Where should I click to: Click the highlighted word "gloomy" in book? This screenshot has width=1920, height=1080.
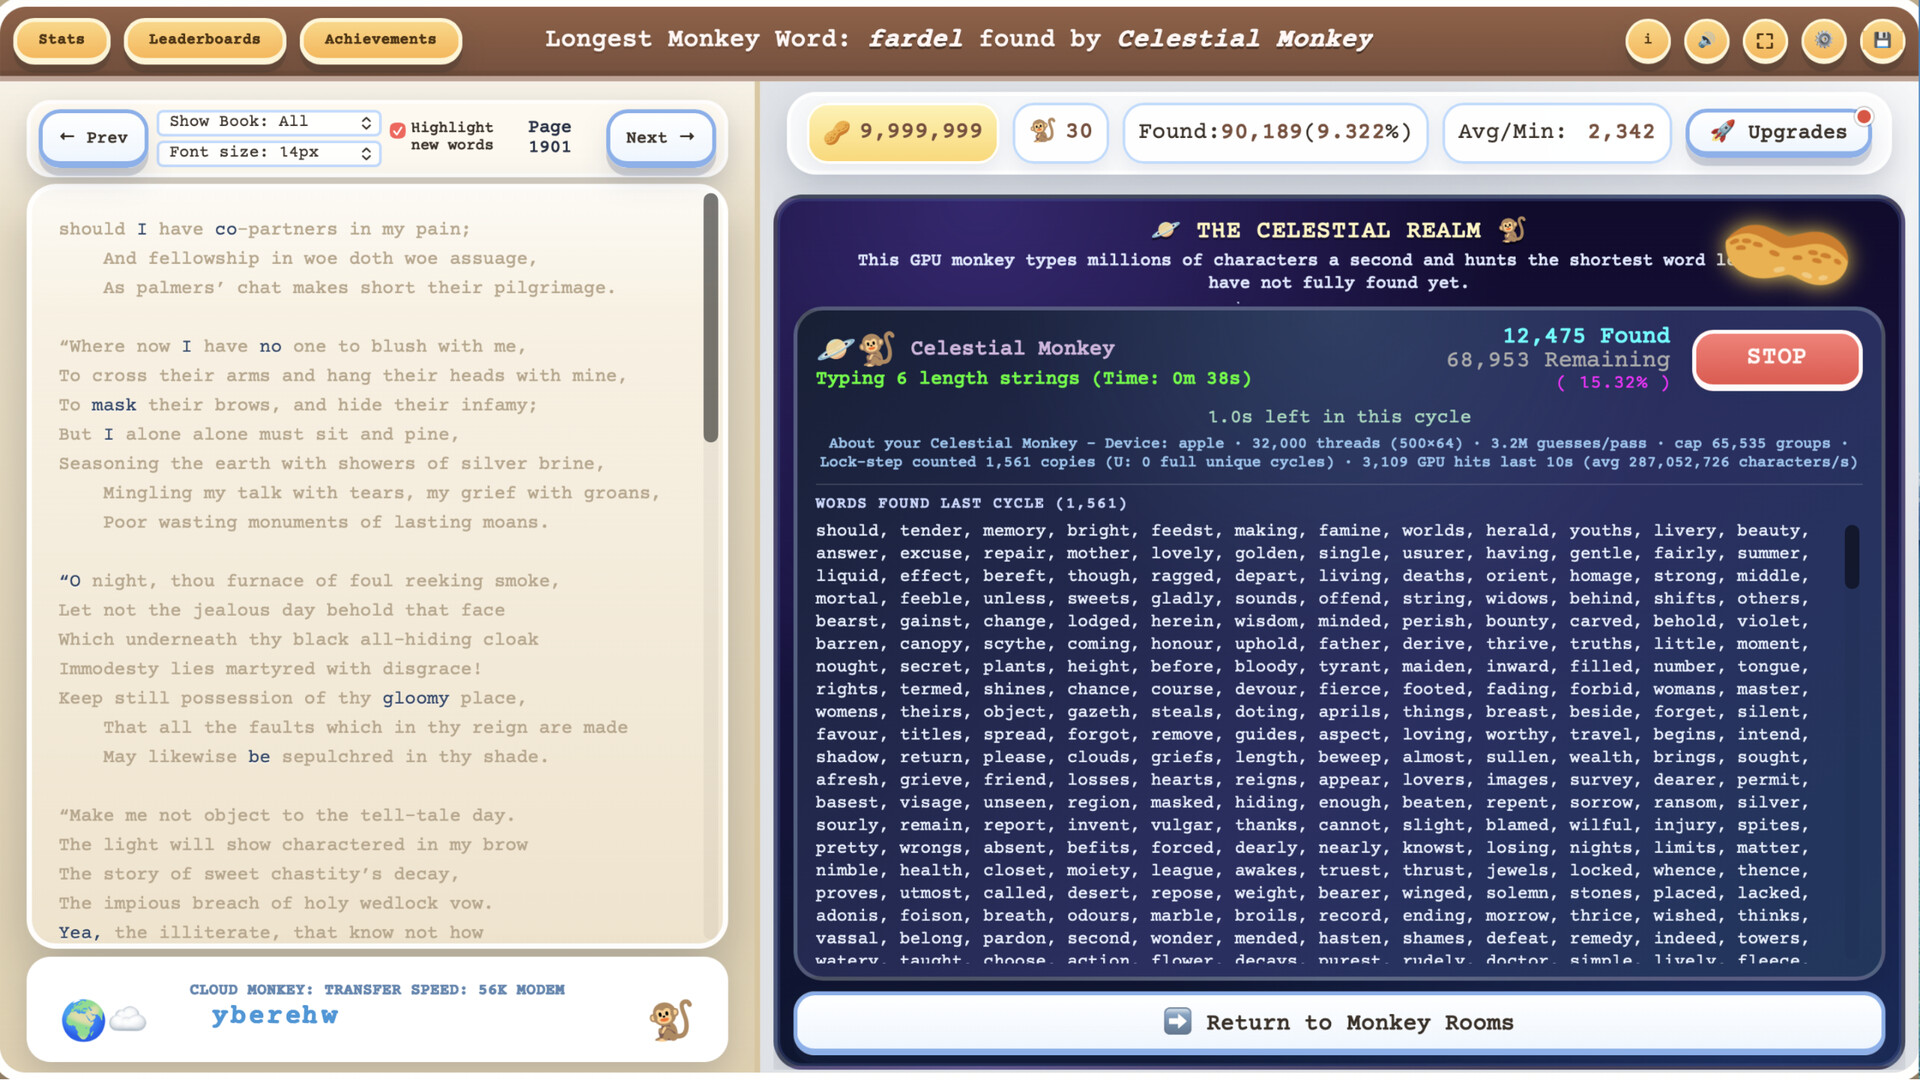tap(415, 698)
